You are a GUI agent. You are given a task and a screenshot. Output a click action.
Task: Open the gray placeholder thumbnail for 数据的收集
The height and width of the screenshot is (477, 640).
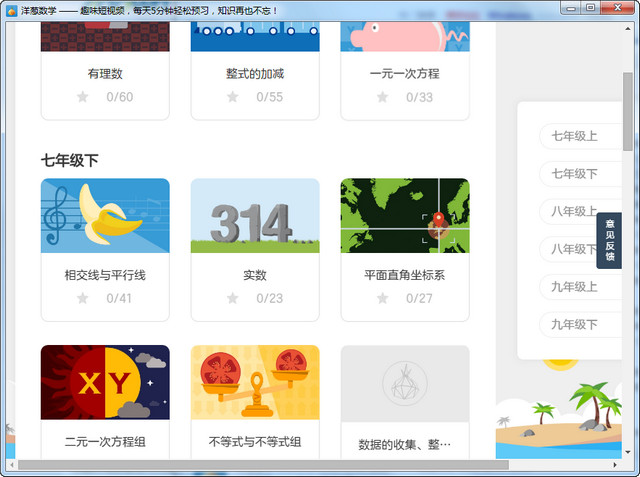[405, 384]
